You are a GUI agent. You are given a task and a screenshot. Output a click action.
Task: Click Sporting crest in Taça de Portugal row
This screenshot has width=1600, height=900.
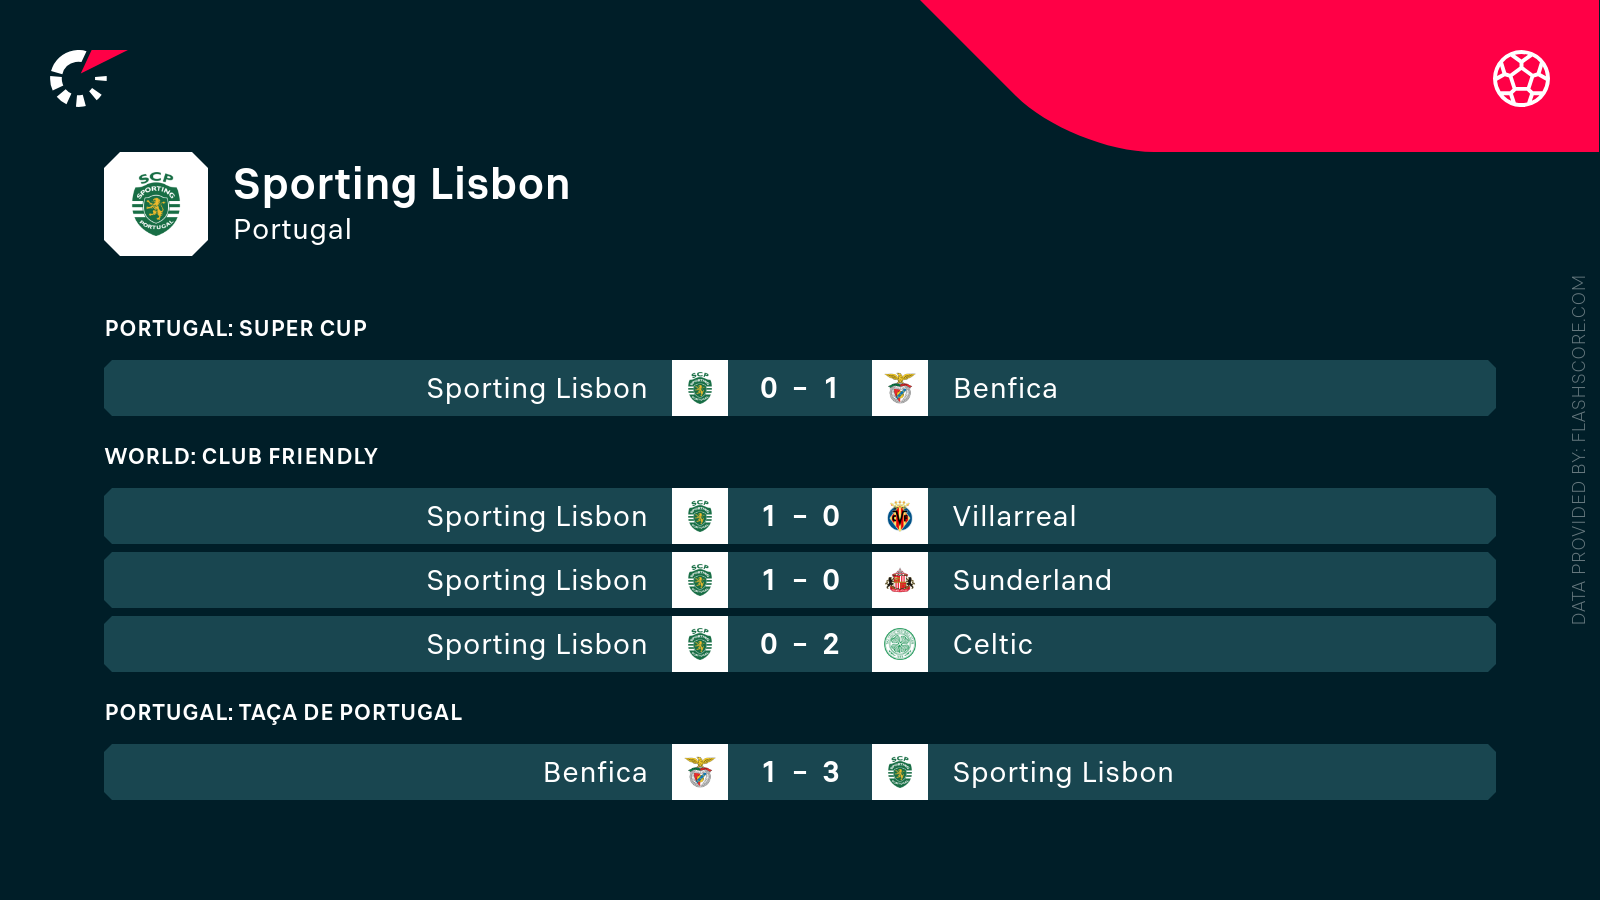[900, 772]
